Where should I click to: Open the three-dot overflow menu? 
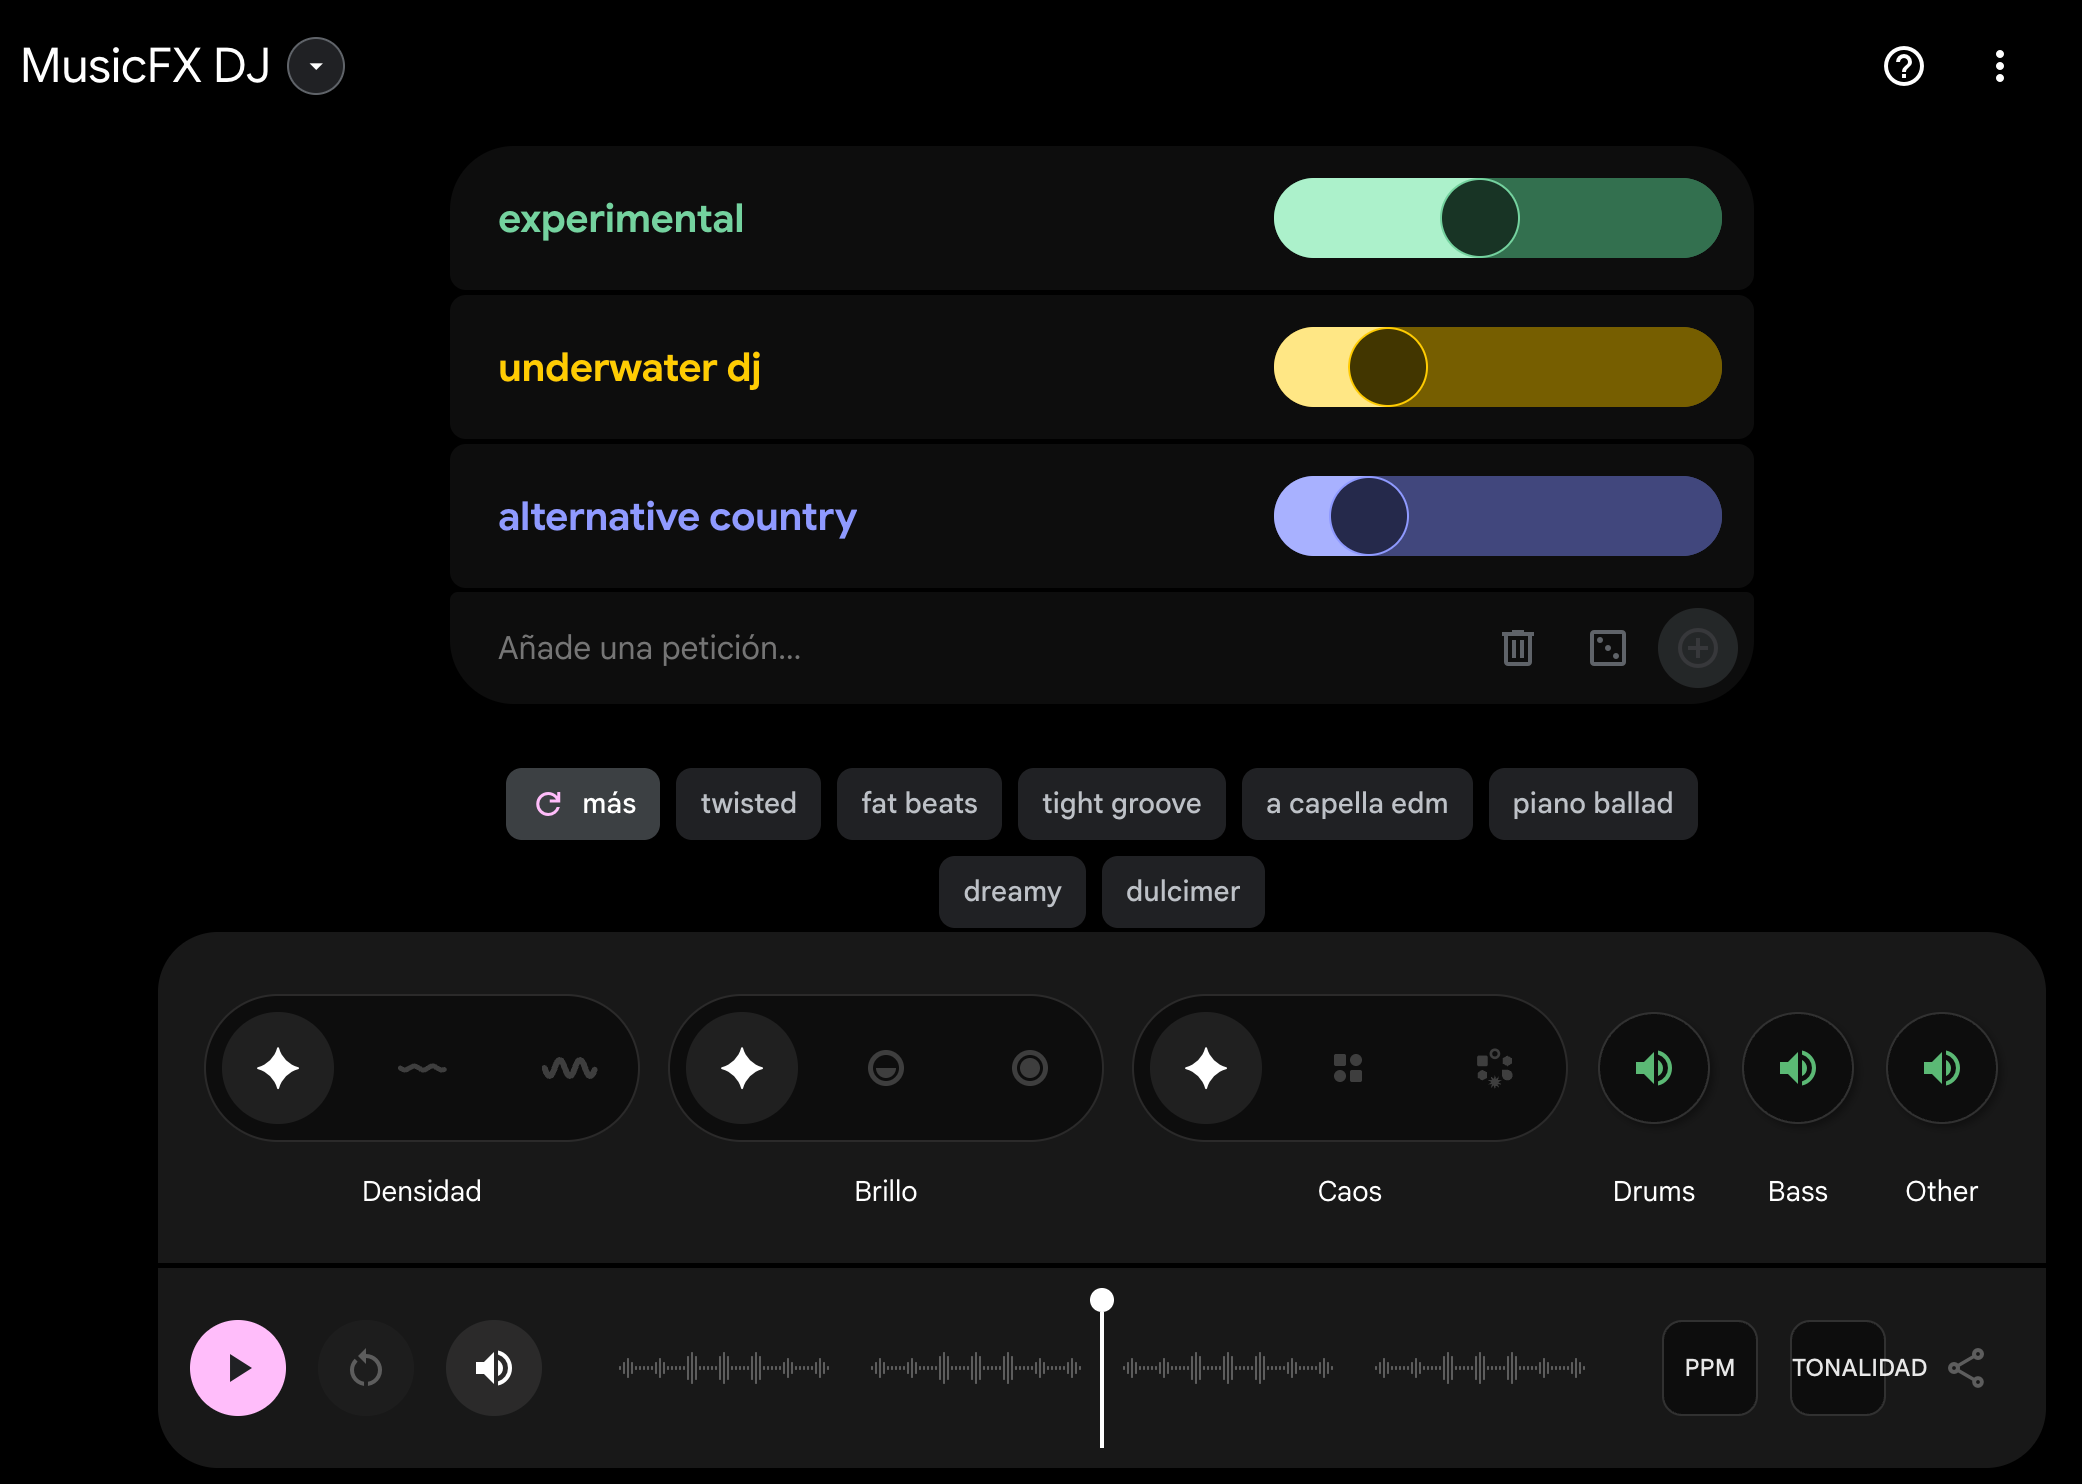pyautogui.click(x=1999, y=67)
